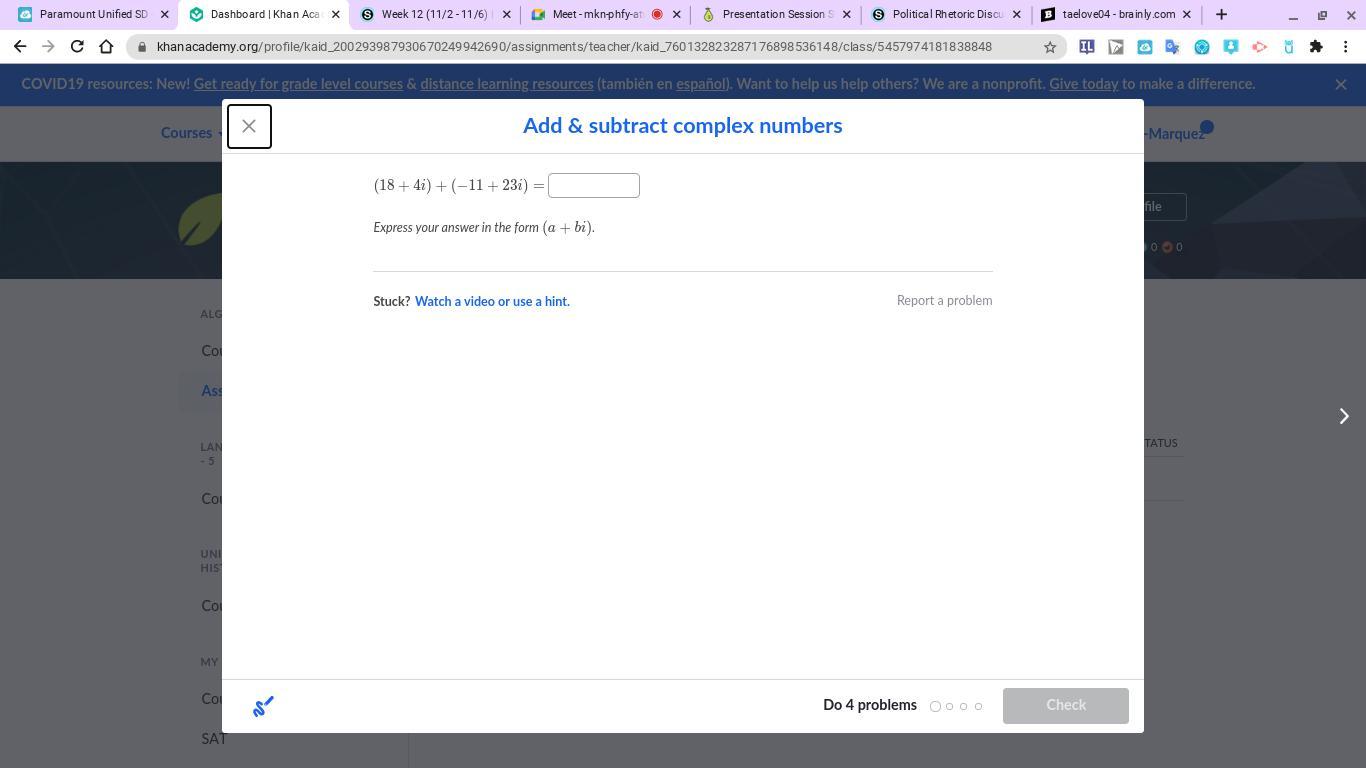Click the site lock icon
The height and width of the screenshot is (768, 1366).
point(143,47)
